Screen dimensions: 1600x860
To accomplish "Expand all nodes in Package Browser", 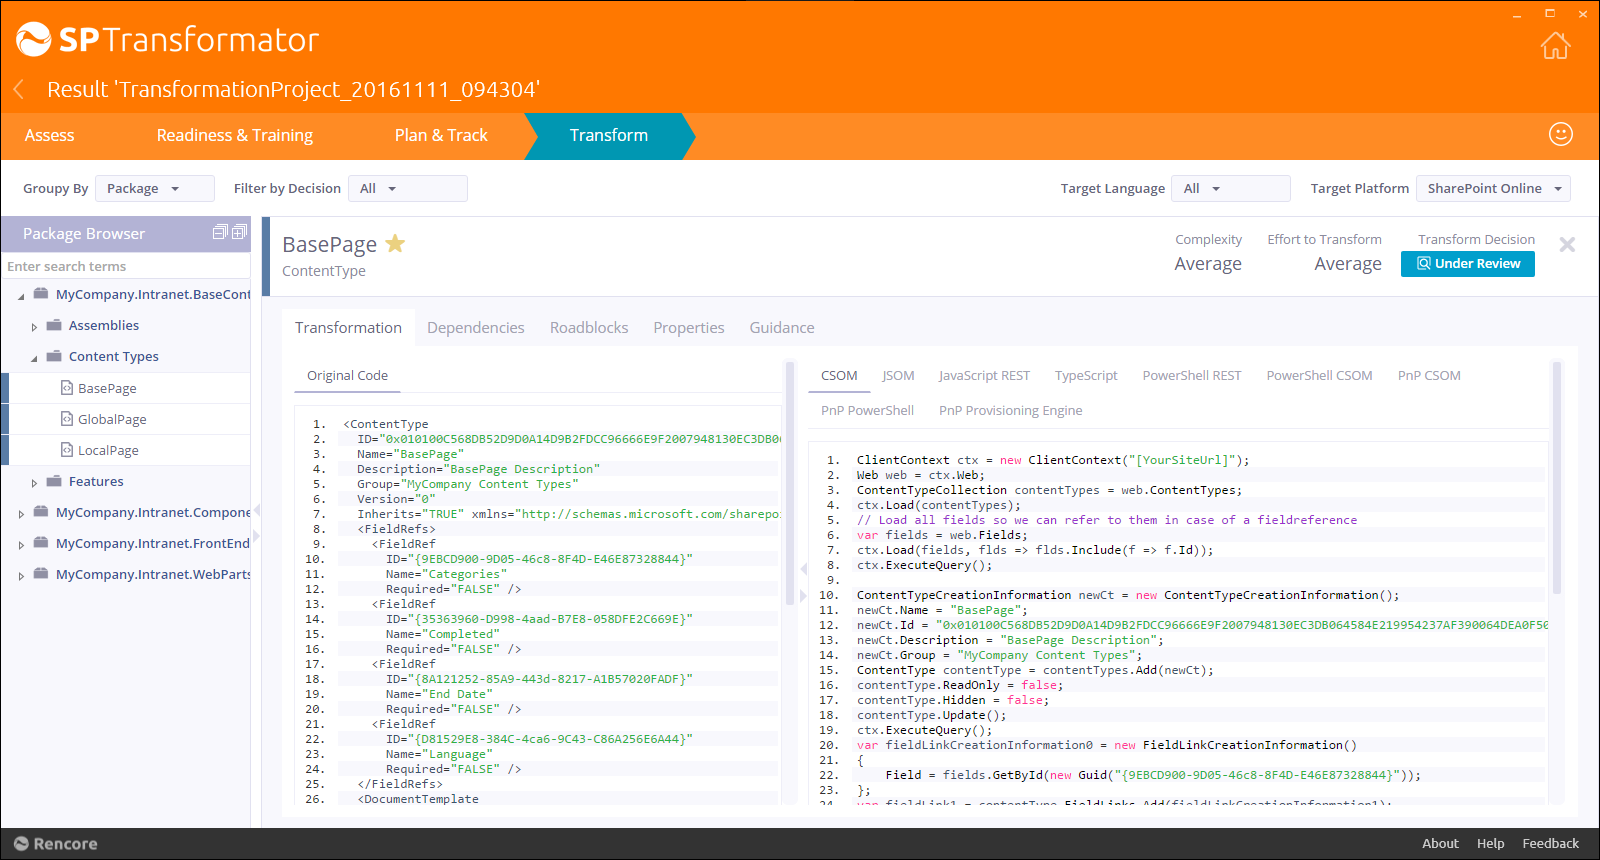I will pos(239,232).
